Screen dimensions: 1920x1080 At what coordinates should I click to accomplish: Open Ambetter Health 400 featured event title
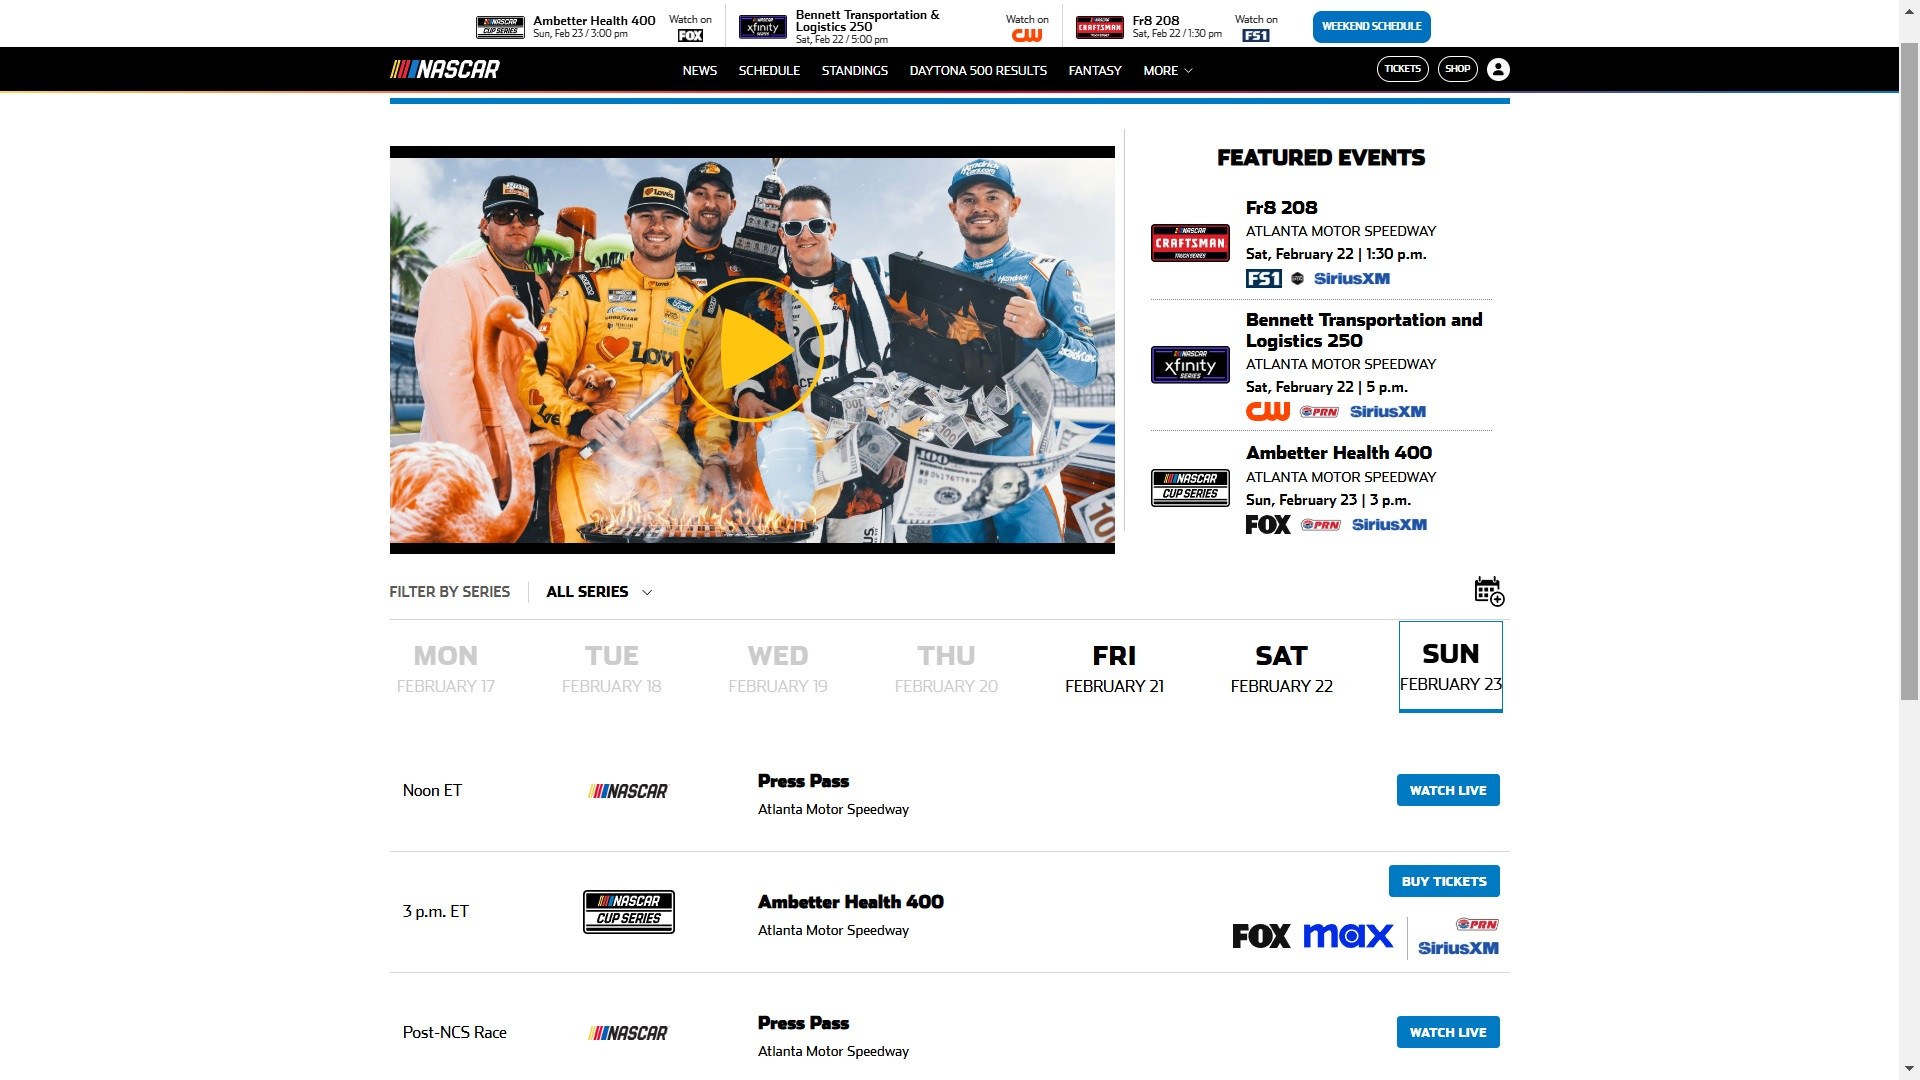click(1339, 453)
